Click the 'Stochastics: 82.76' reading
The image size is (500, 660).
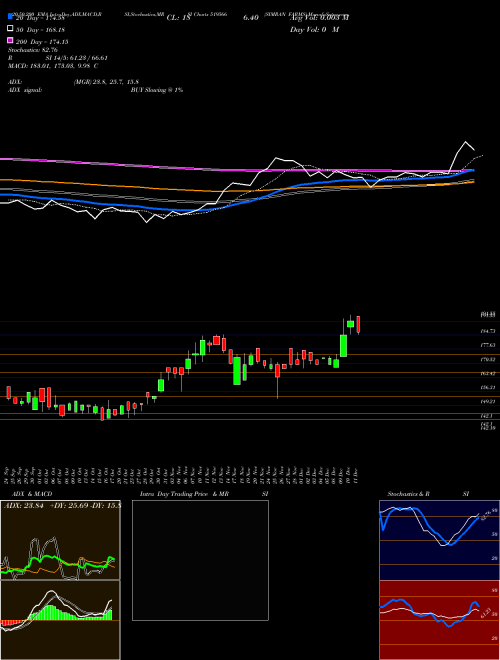click(33, 50)
